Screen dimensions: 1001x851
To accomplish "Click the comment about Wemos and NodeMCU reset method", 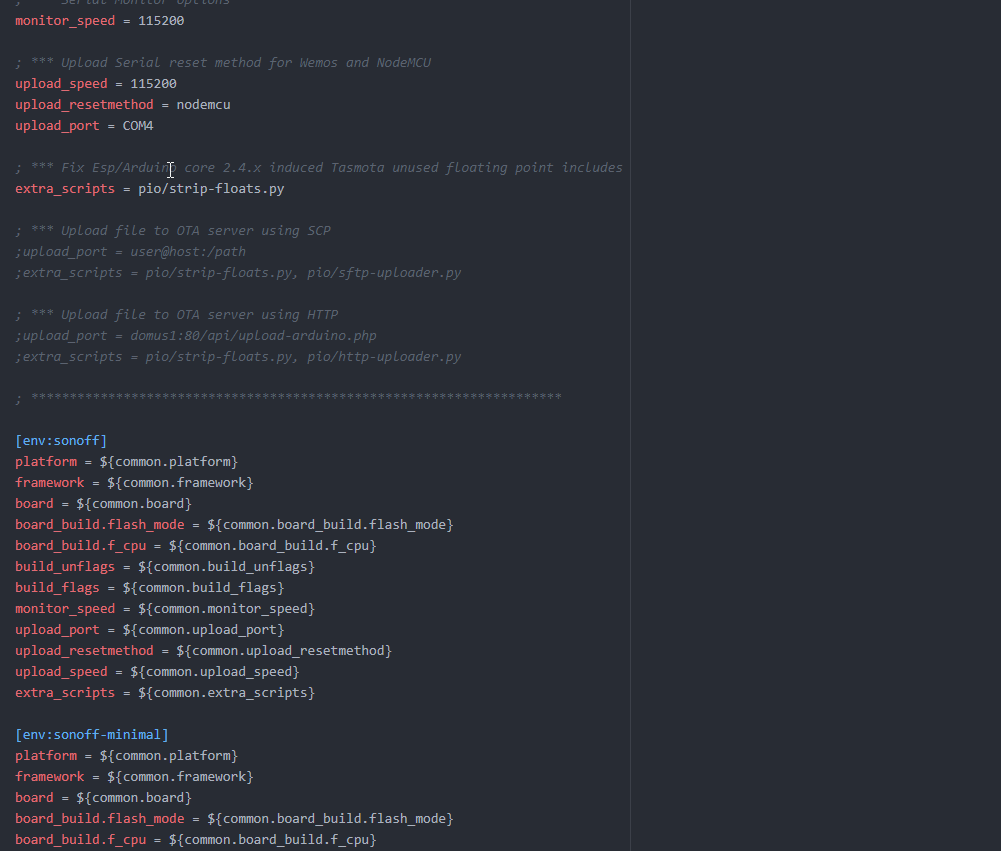I will (223, 63).
